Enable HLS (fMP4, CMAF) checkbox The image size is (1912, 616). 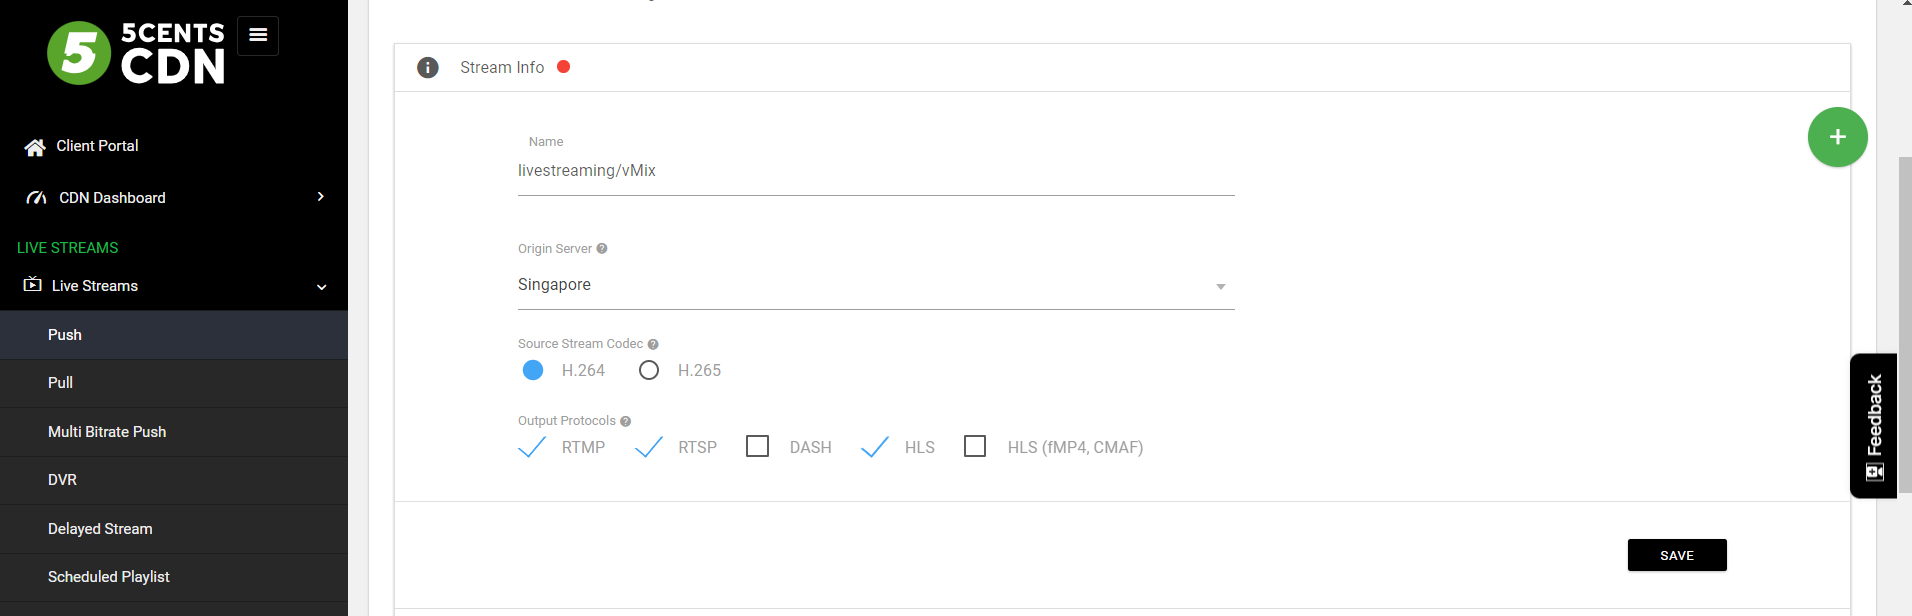(x=975, y=446)
